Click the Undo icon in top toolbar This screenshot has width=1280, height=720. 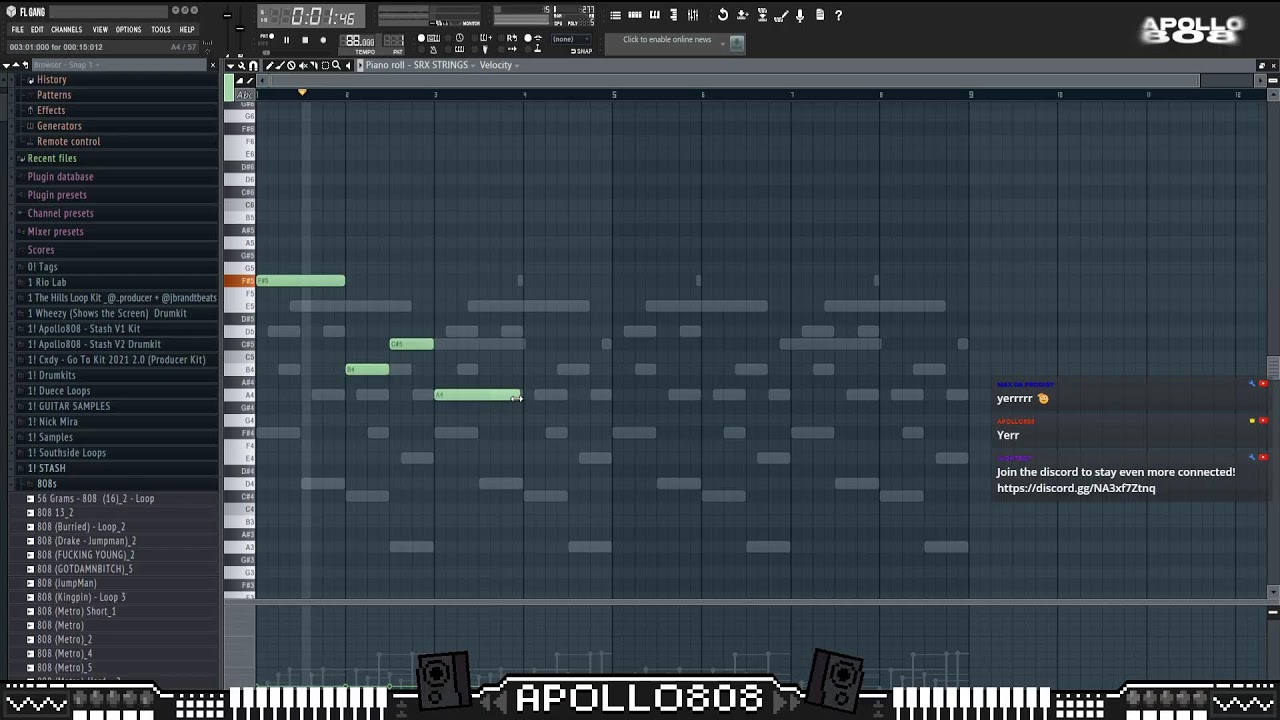click(x=723, y=15)
